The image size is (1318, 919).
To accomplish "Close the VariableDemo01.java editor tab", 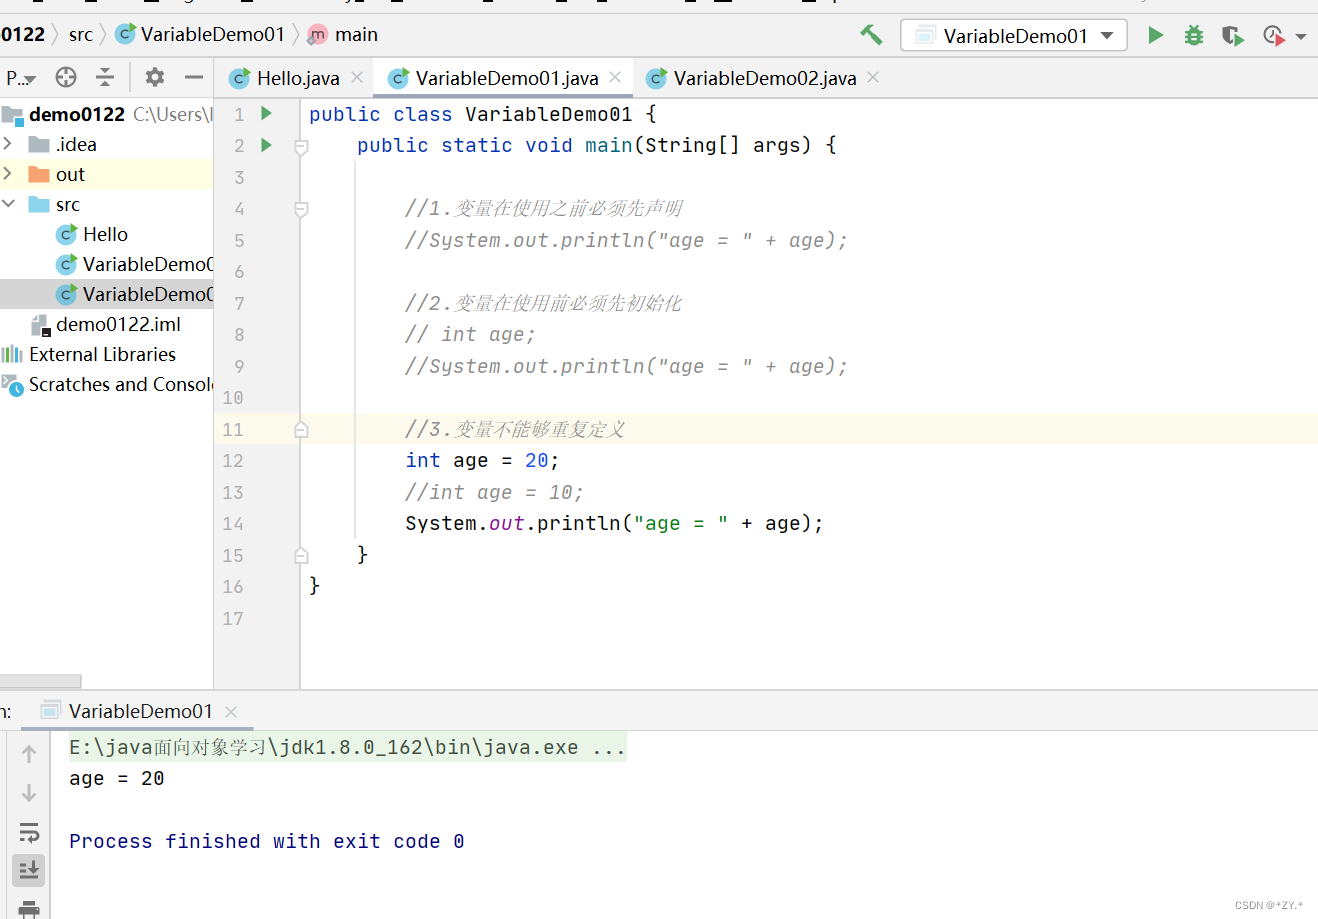I will click(x=615, y=77).
